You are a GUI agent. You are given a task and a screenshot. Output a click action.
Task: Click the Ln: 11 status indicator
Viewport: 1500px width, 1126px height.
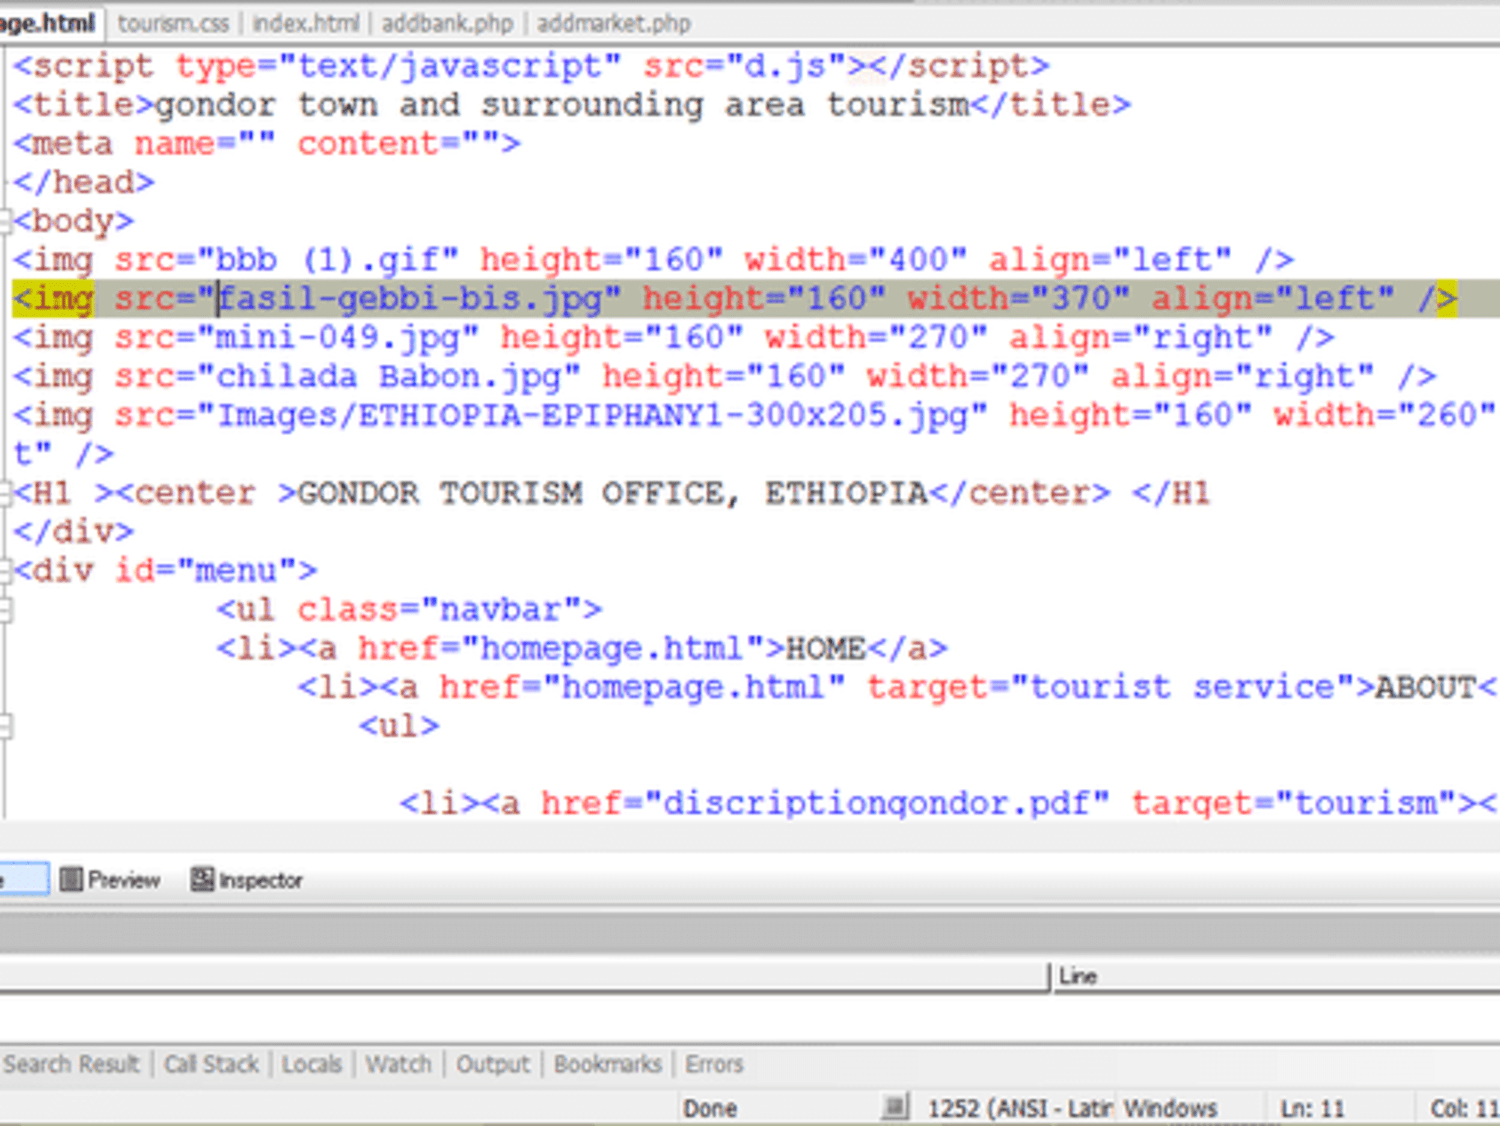pyautogui.click(x=1312, y=1108)
